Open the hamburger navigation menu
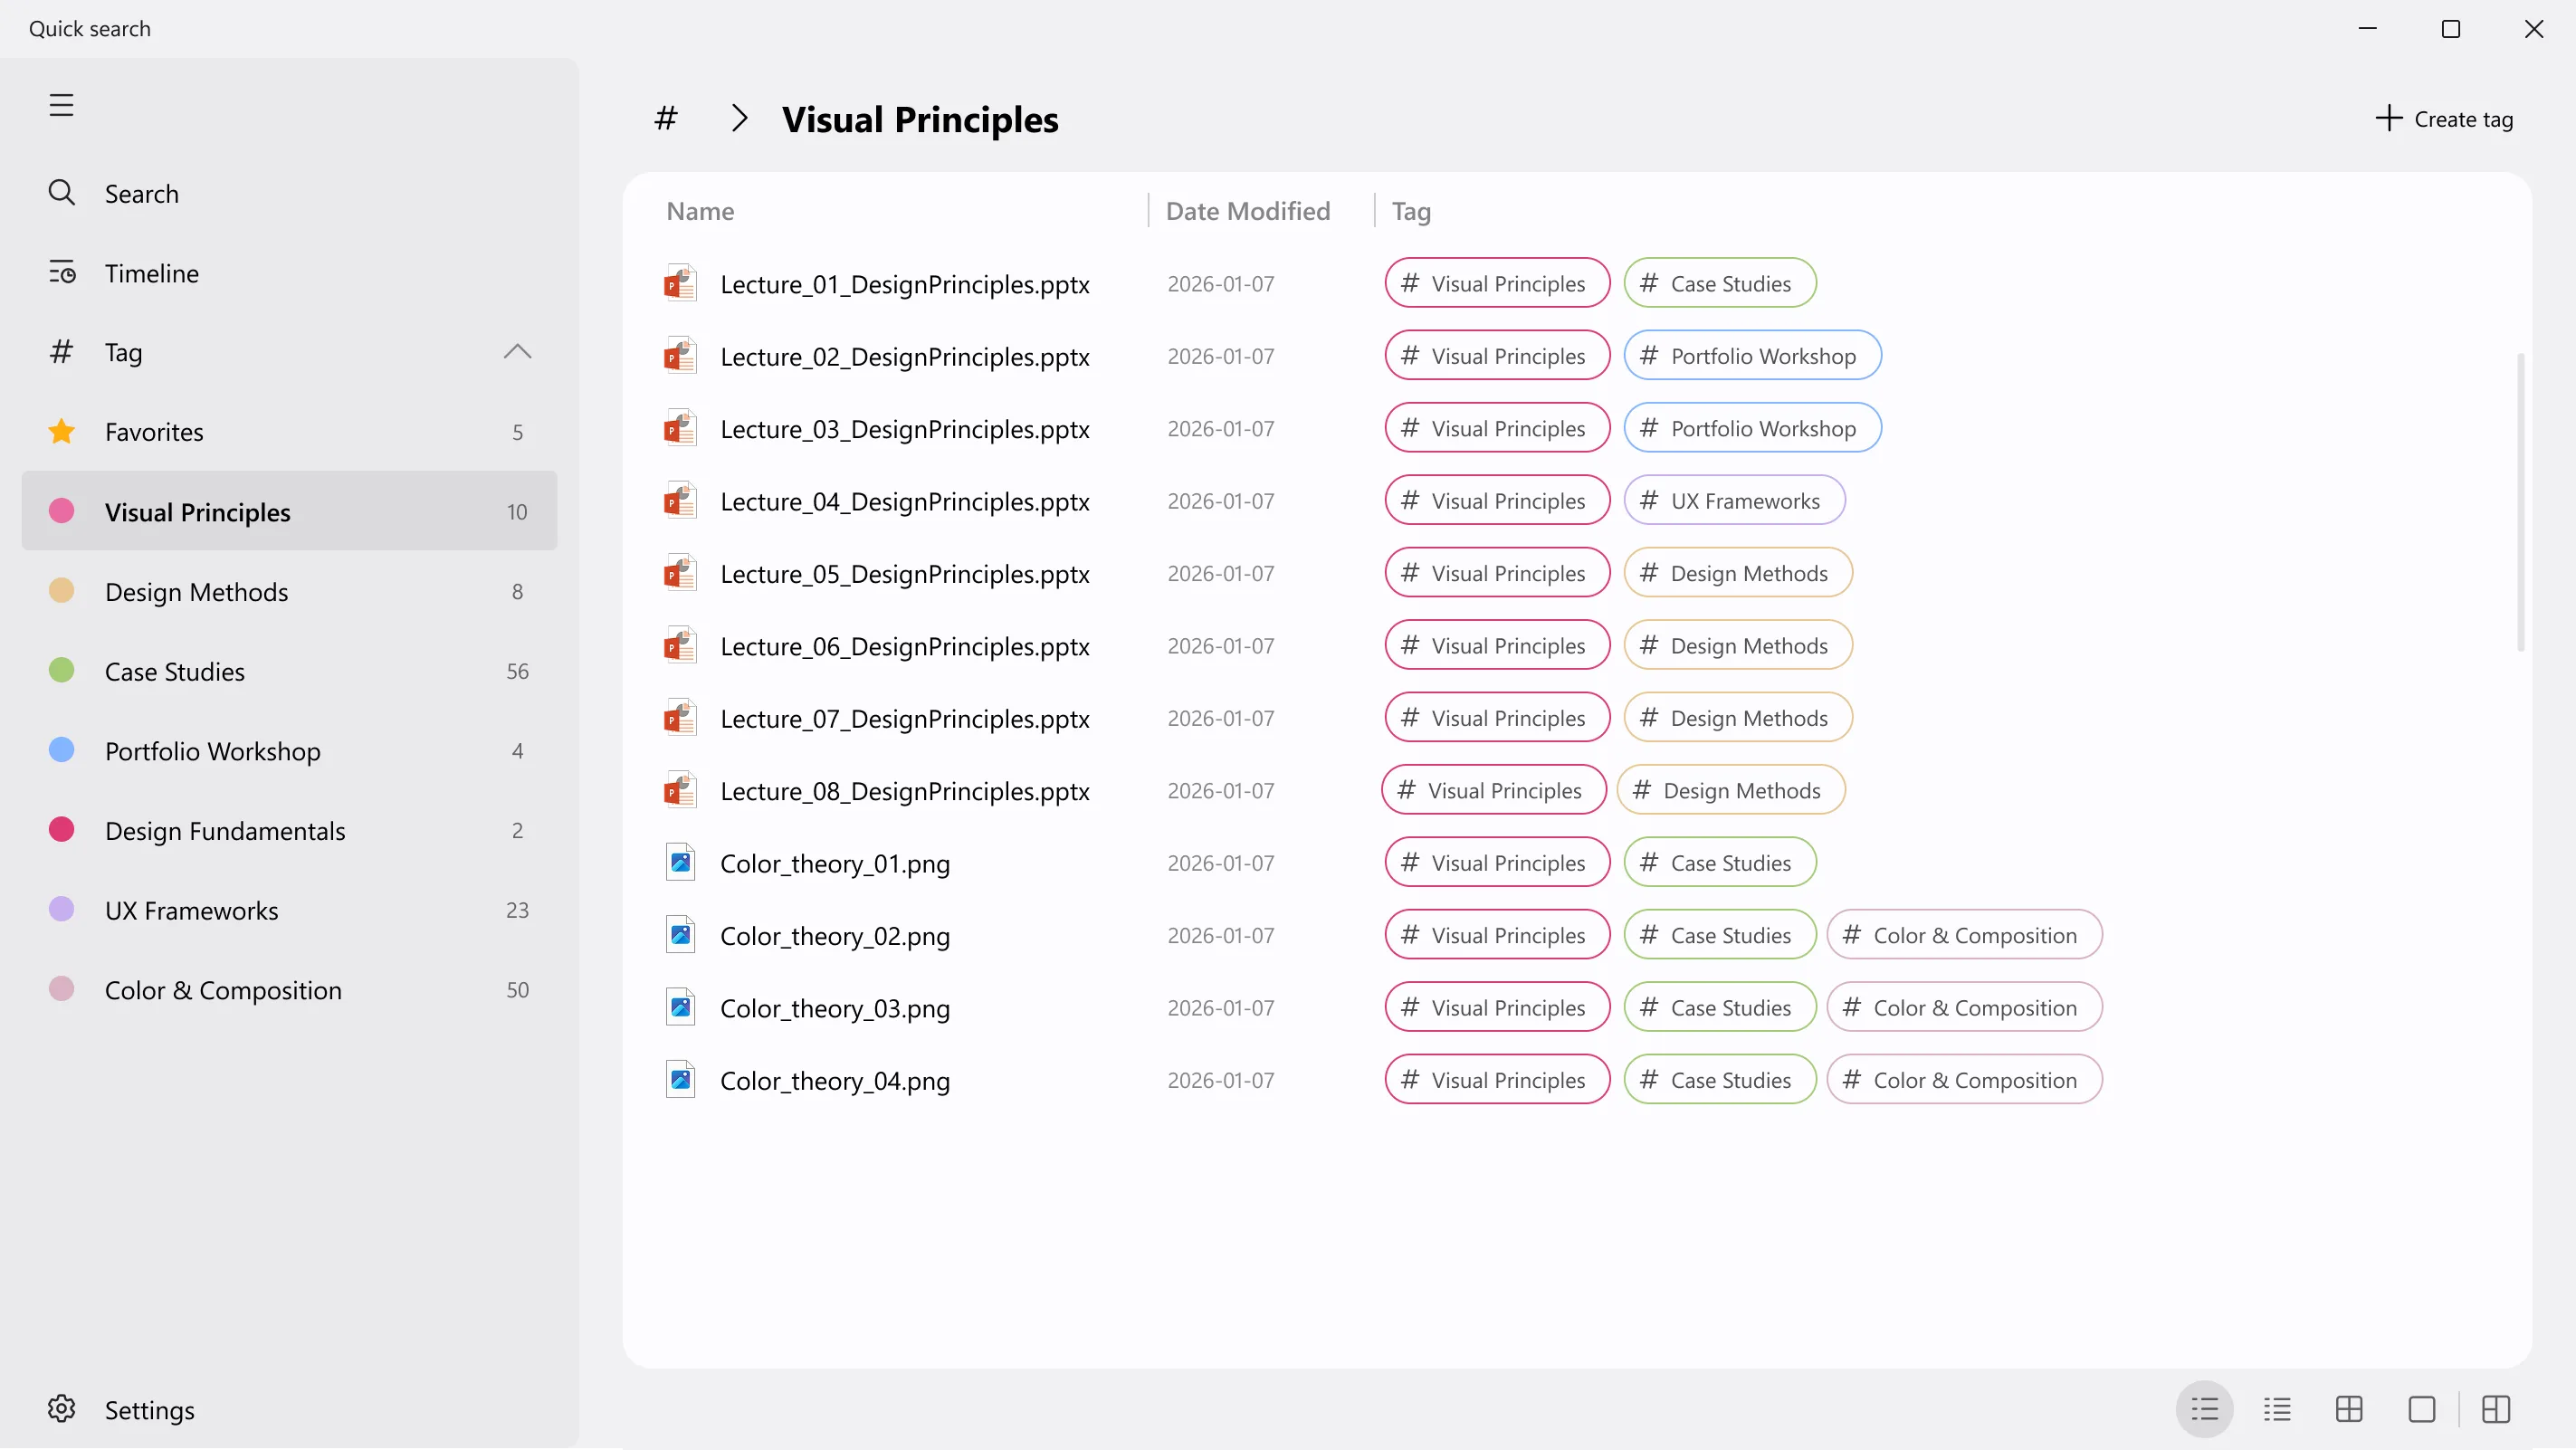The width and height of the screenshot is (2576, 1450). (61, 105)
